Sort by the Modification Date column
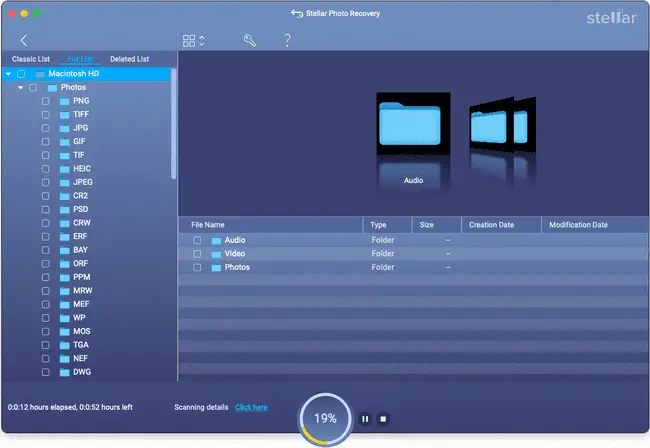 [x=595, y=225]
